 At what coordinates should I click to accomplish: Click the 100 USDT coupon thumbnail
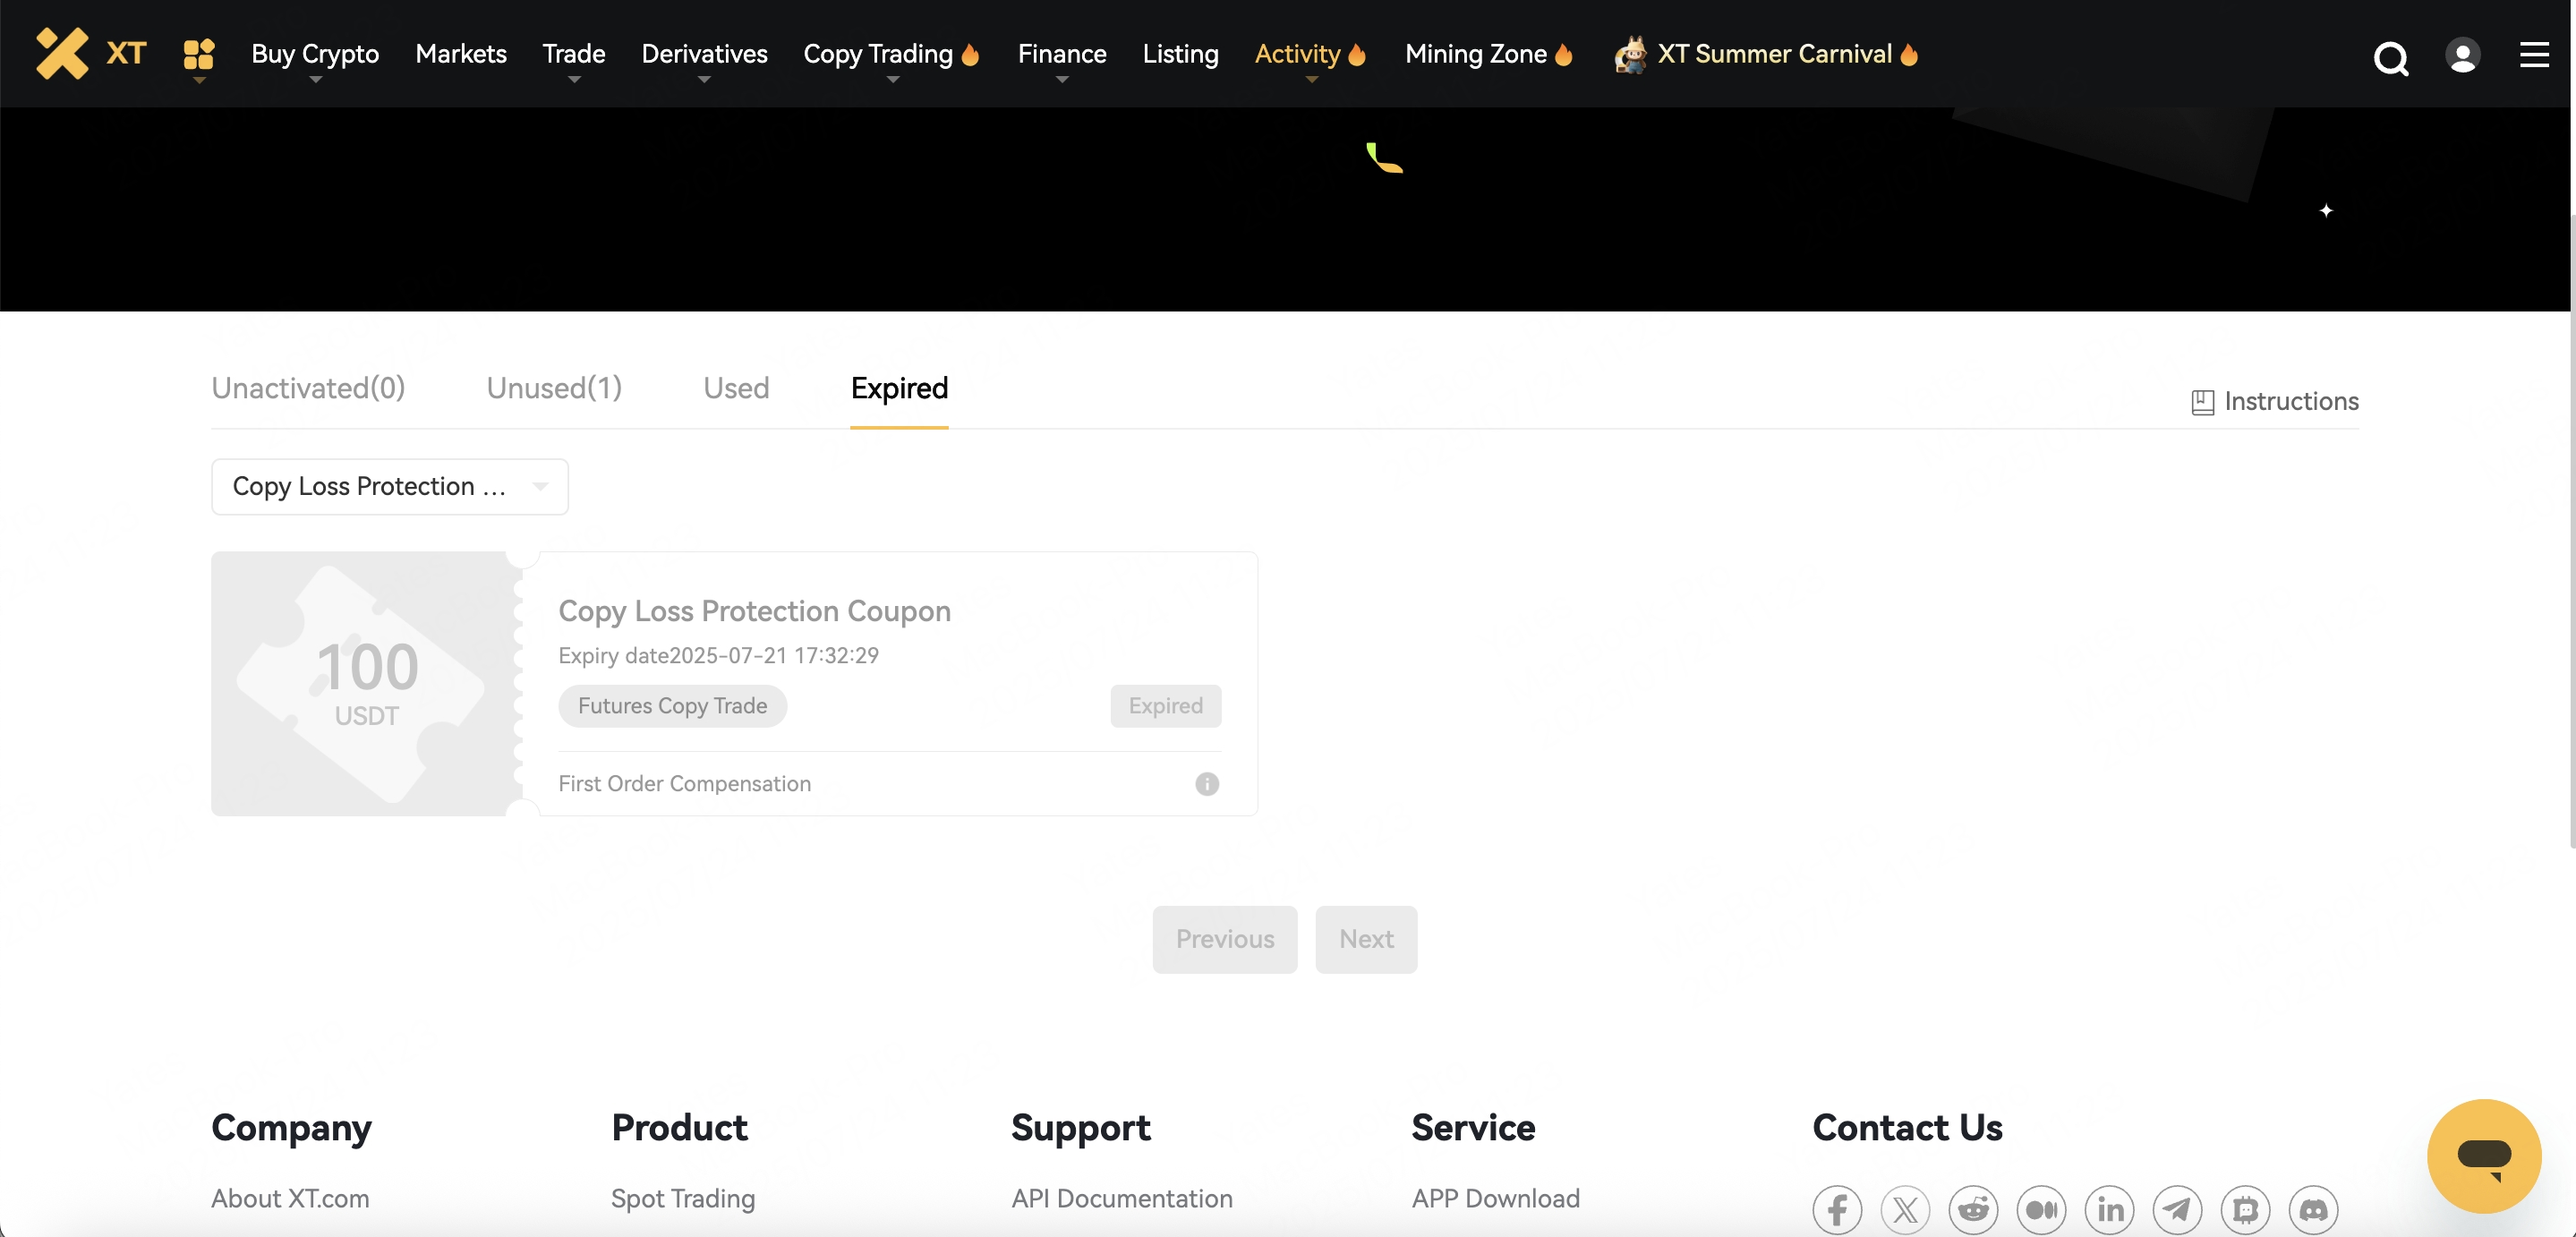point(366,684)
